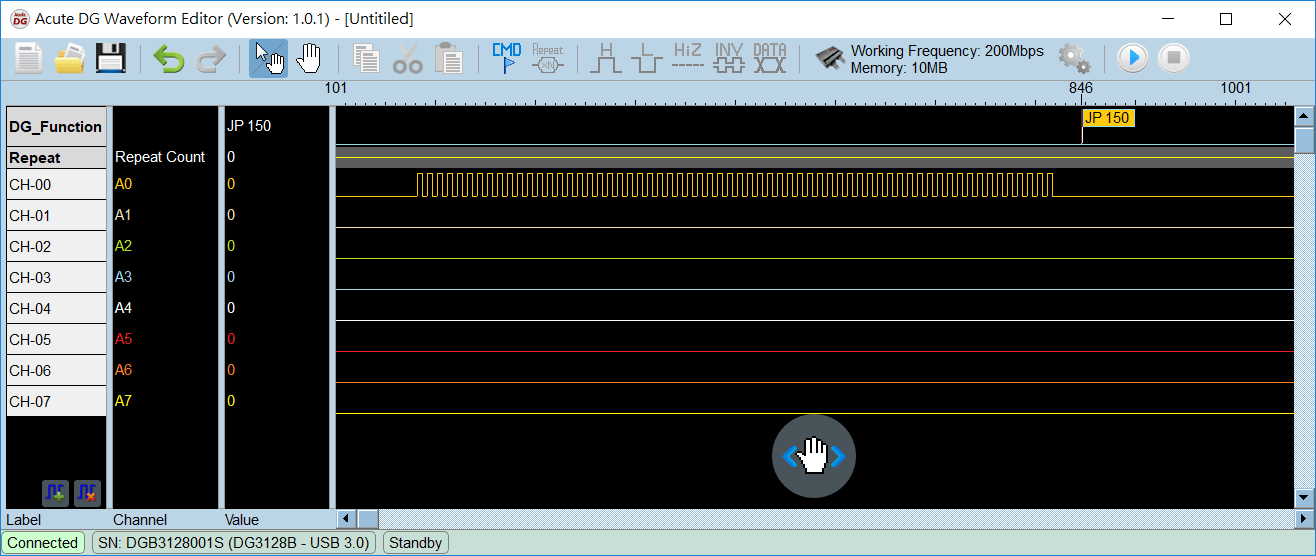Delete a channel using the X waveform icon
This screenshot has width=1316, height=556.
click(87, 493)
